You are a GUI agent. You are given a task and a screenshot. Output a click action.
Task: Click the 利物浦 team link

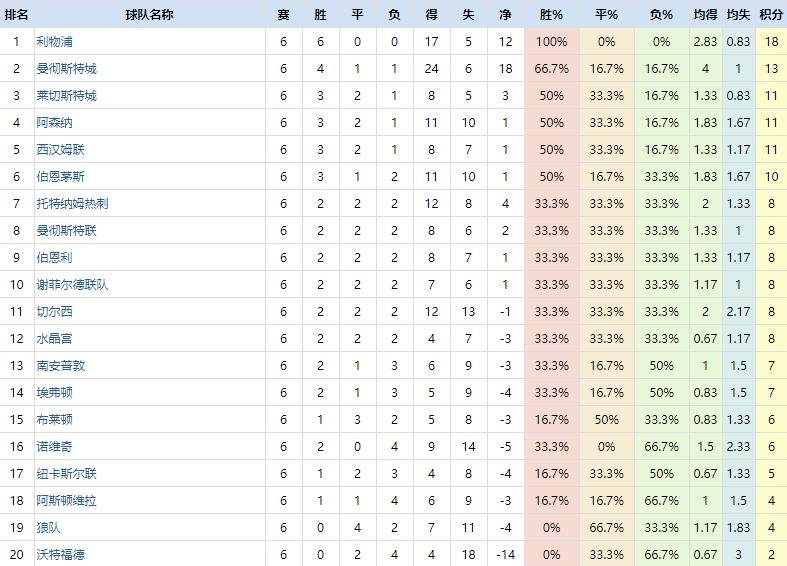coord(54,42)
